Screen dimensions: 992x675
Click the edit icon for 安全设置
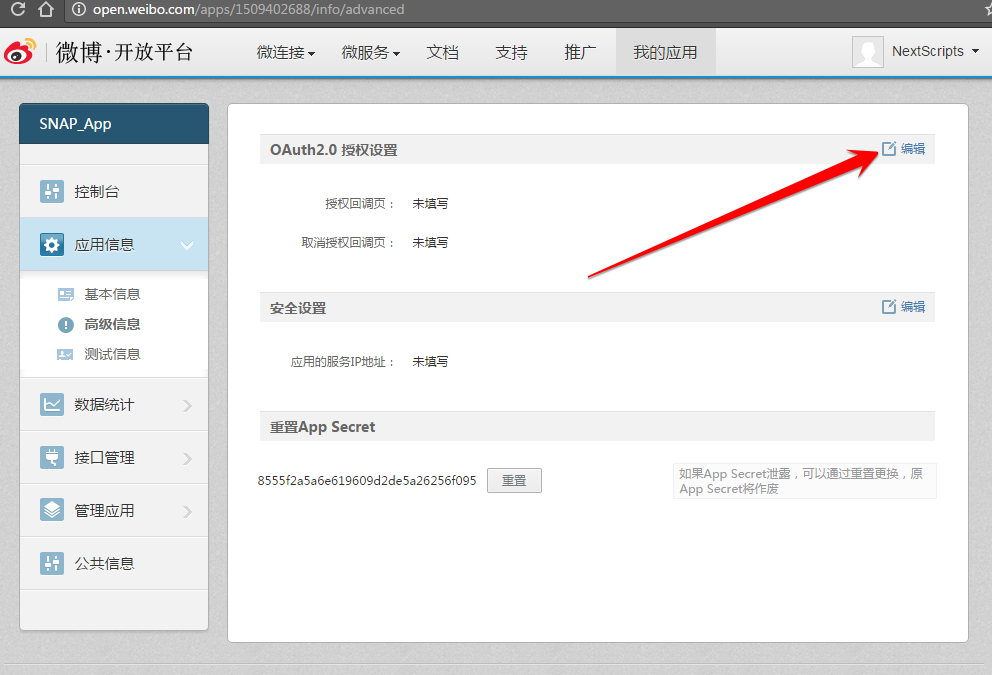[x=889, y=306]
